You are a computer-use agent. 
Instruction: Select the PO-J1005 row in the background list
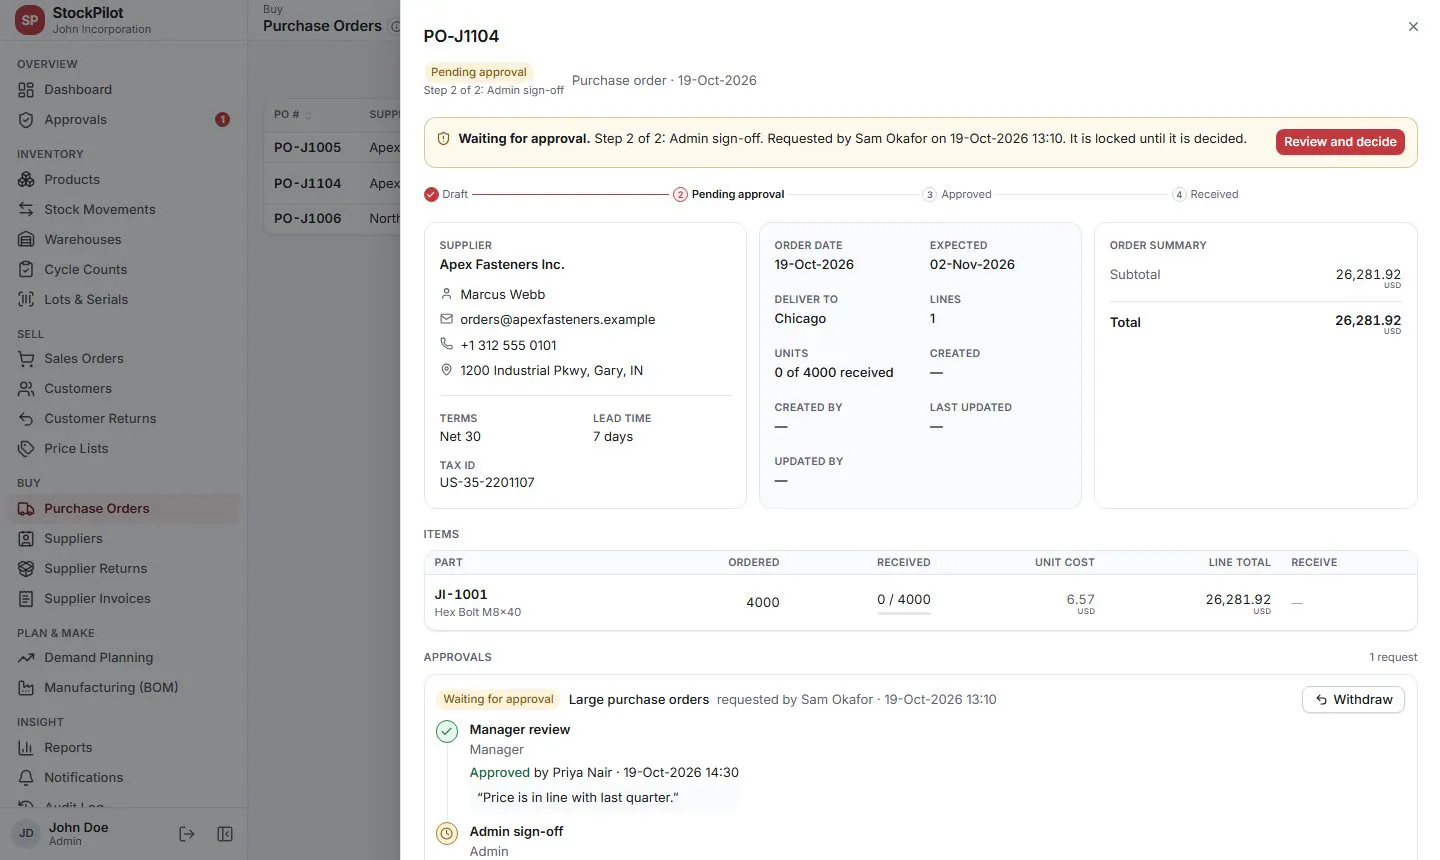coord(332,148)
